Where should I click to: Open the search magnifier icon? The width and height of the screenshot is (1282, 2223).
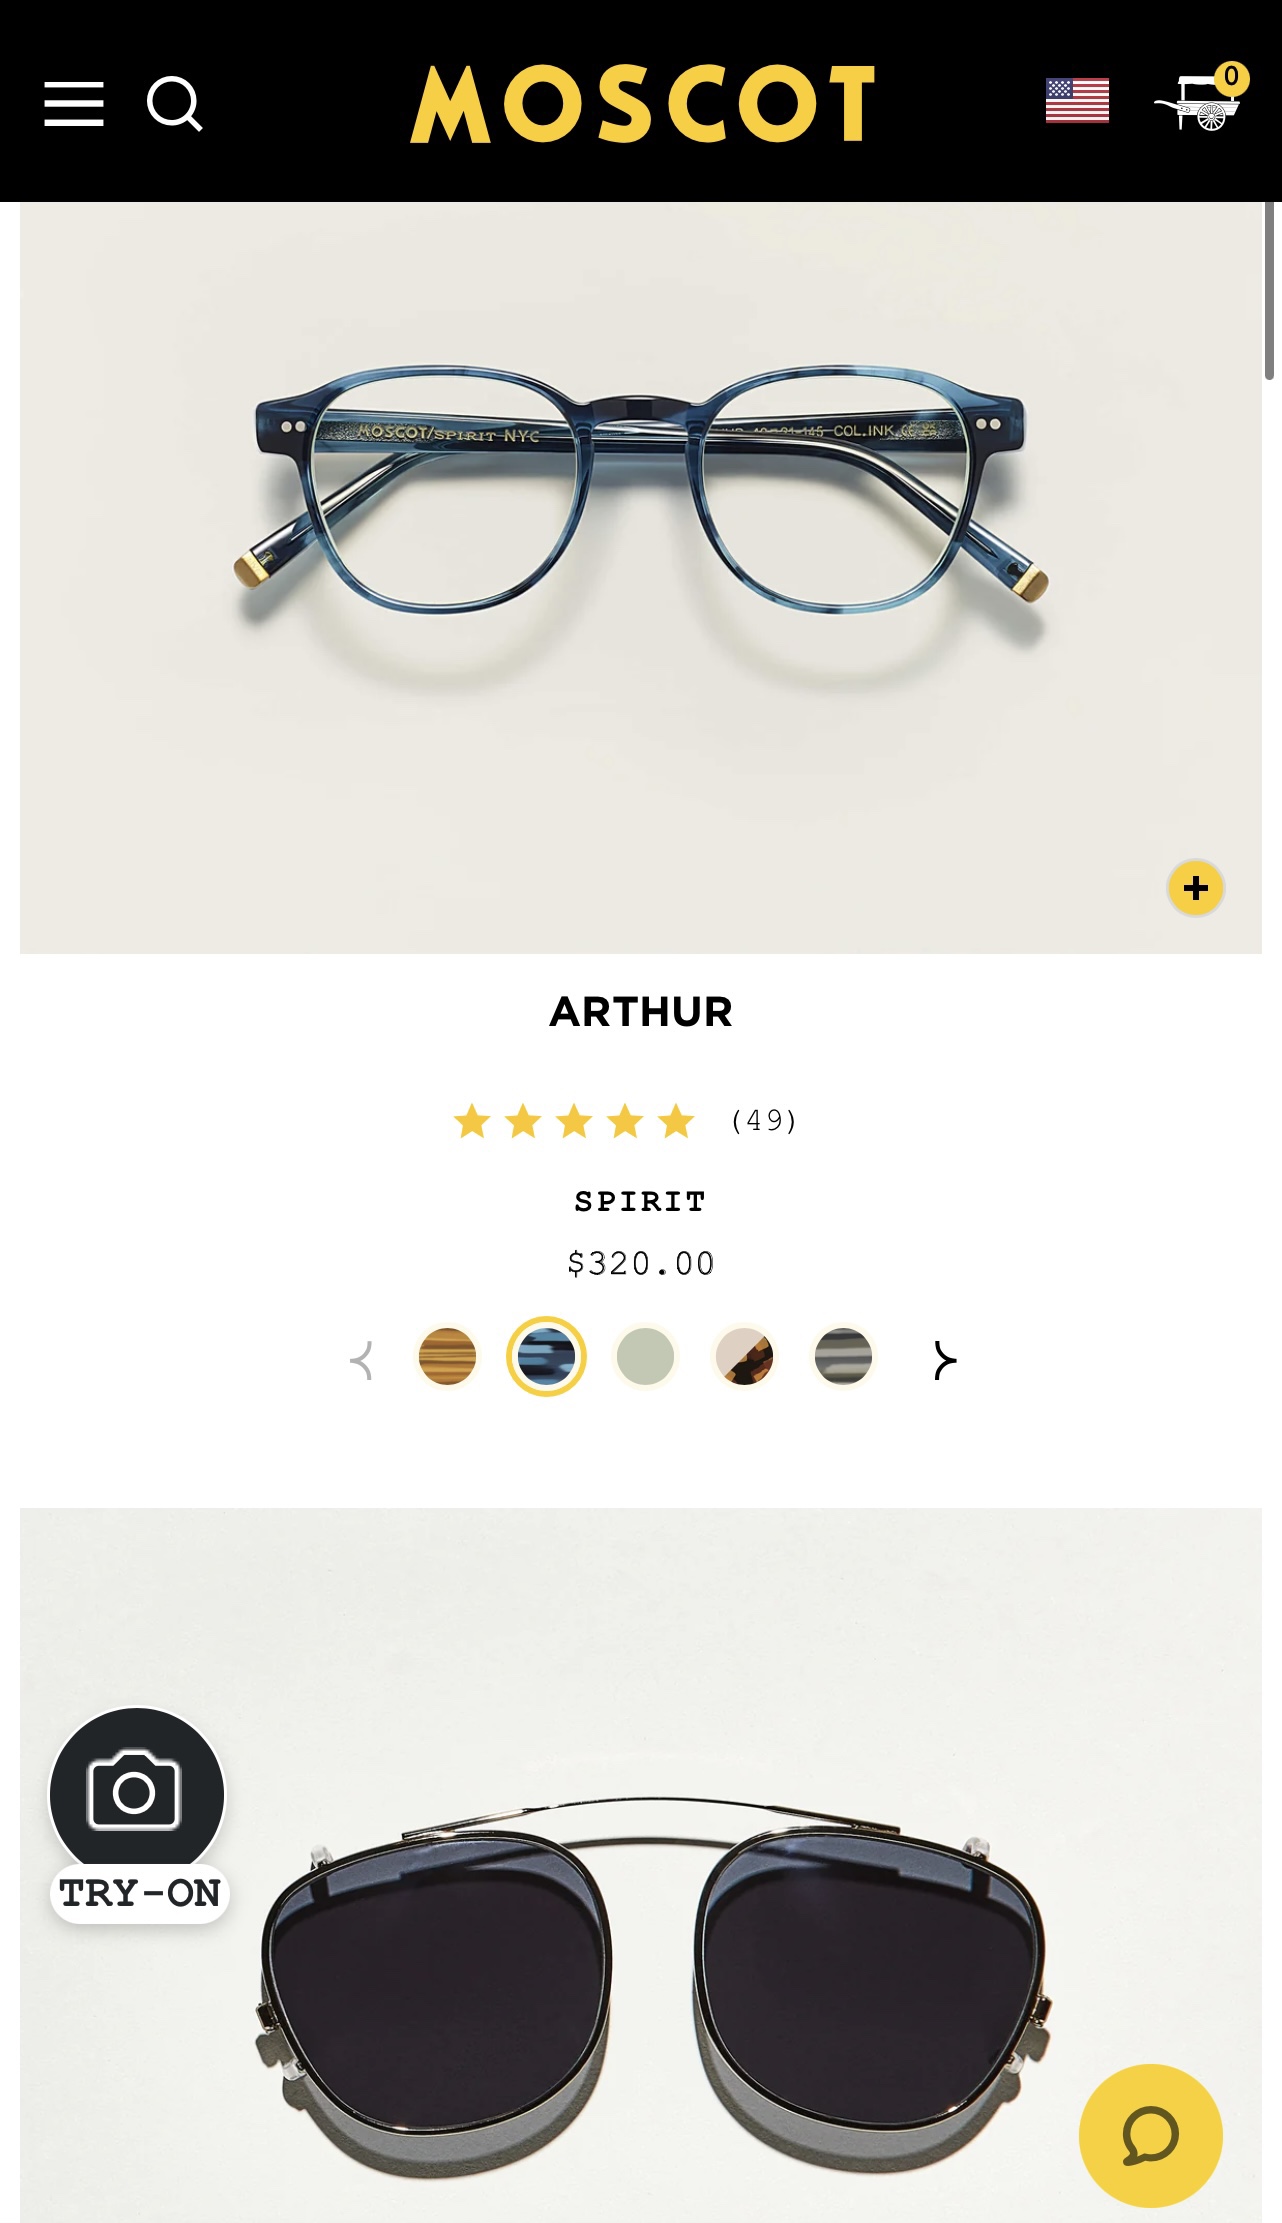tap(175, 104)
